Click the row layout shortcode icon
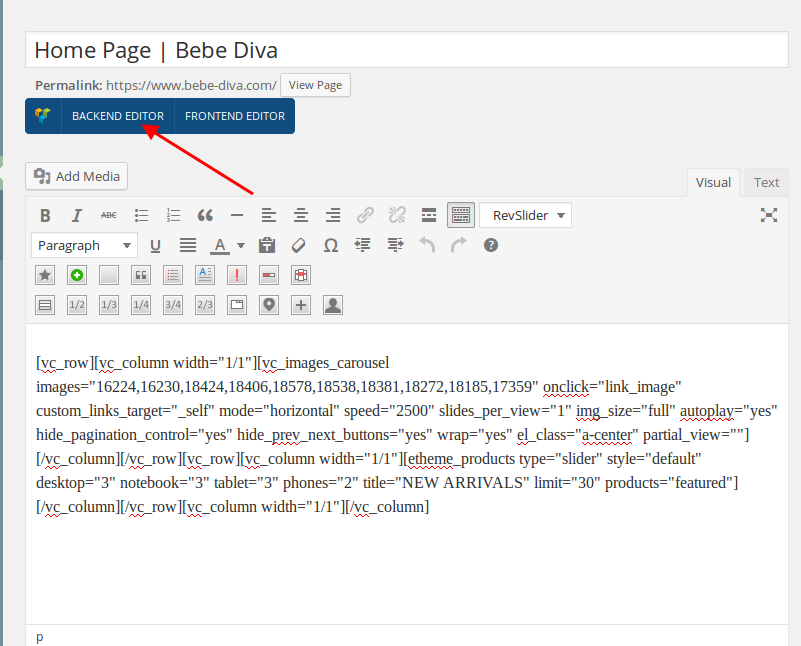Image resolution: width=801 pixels, height=646 pixels. coord(45,305)
